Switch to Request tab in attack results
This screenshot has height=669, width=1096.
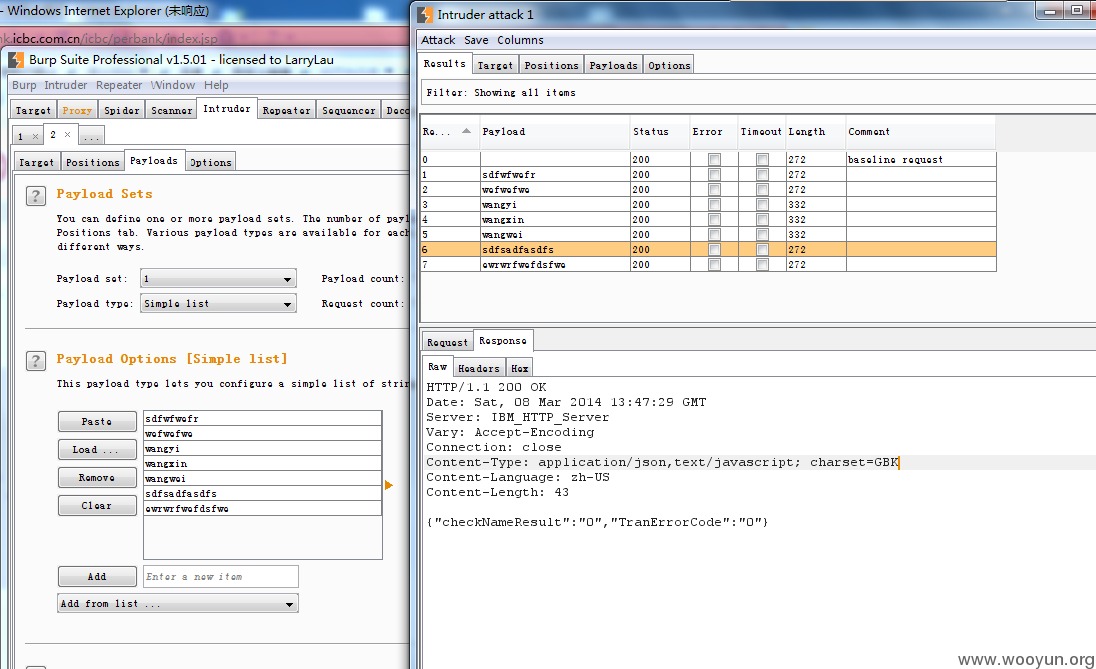(447, 343)
